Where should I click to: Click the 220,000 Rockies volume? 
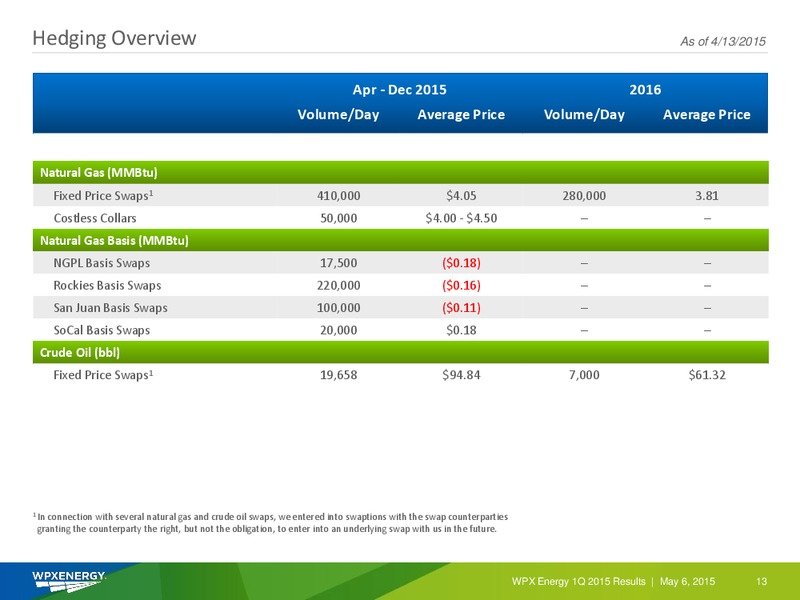(x=338, y=285)
